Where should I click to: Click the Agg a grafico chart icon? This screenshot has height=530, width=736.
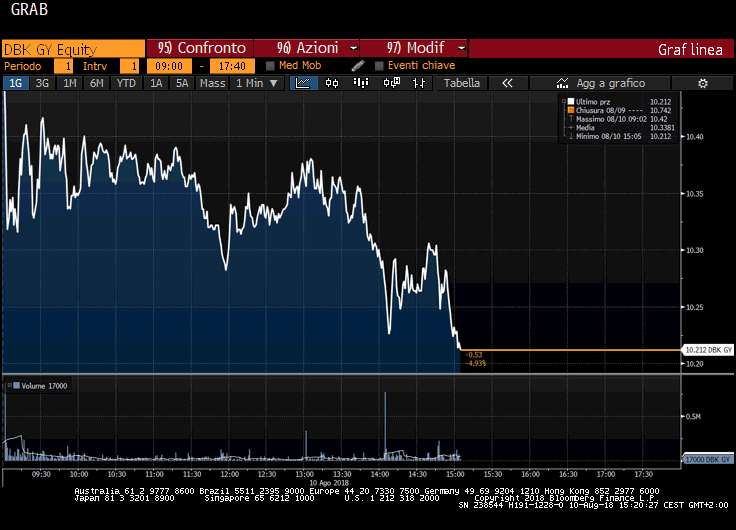(562, 83)
